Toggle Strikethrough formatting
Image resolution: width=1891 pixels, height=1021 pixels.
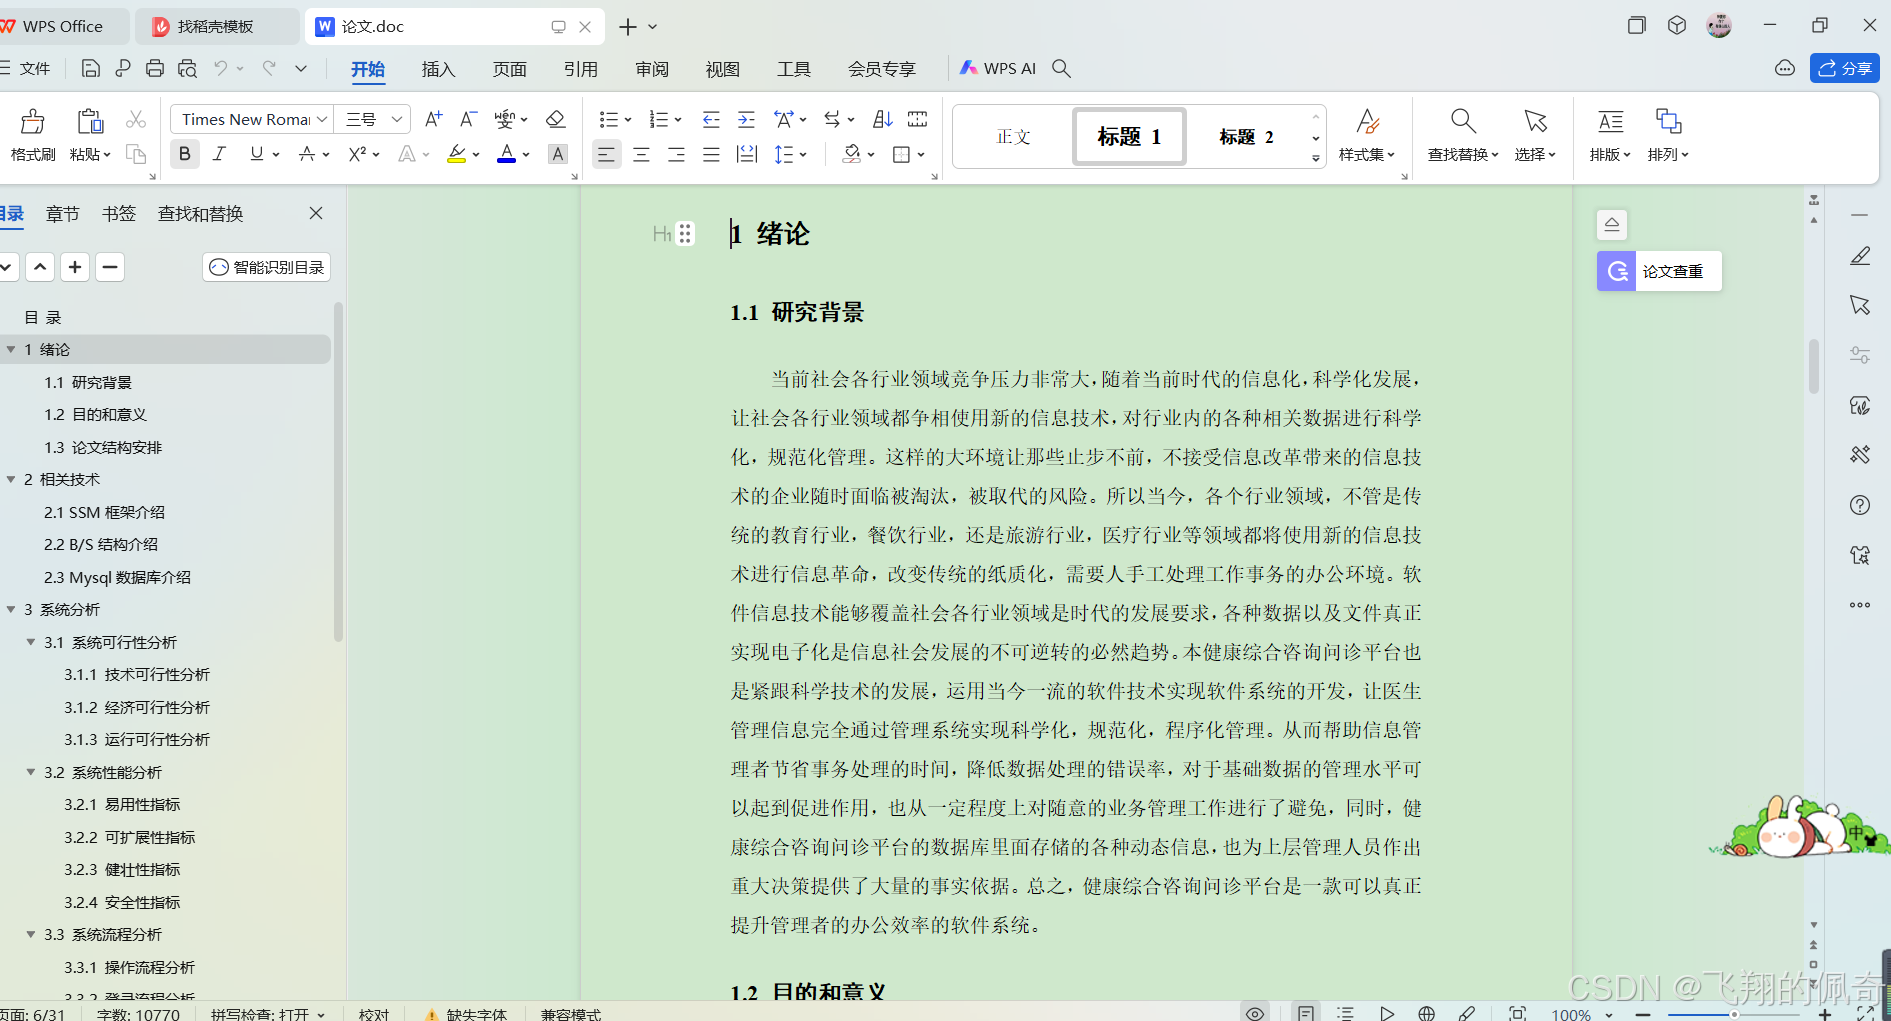tap(307, 154)
